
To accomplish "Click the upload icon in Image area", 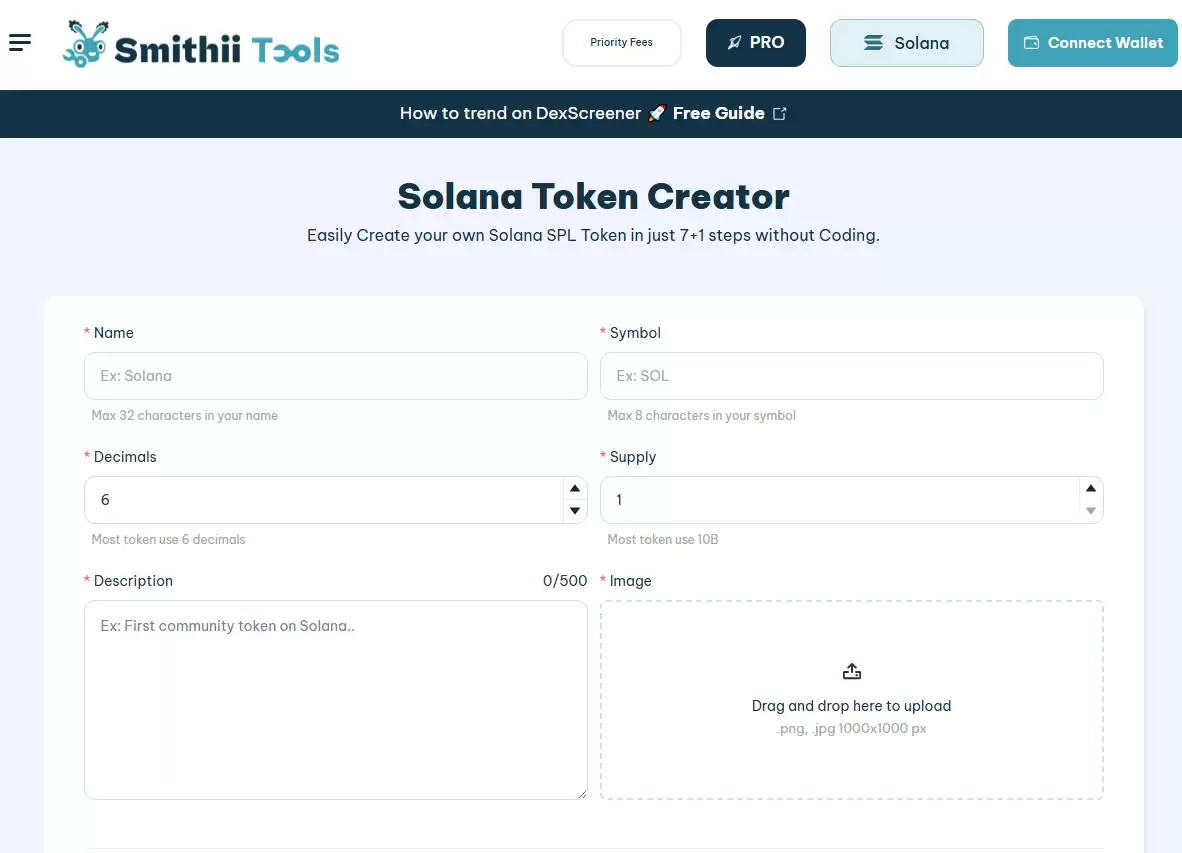I will [x=852, y=671].
